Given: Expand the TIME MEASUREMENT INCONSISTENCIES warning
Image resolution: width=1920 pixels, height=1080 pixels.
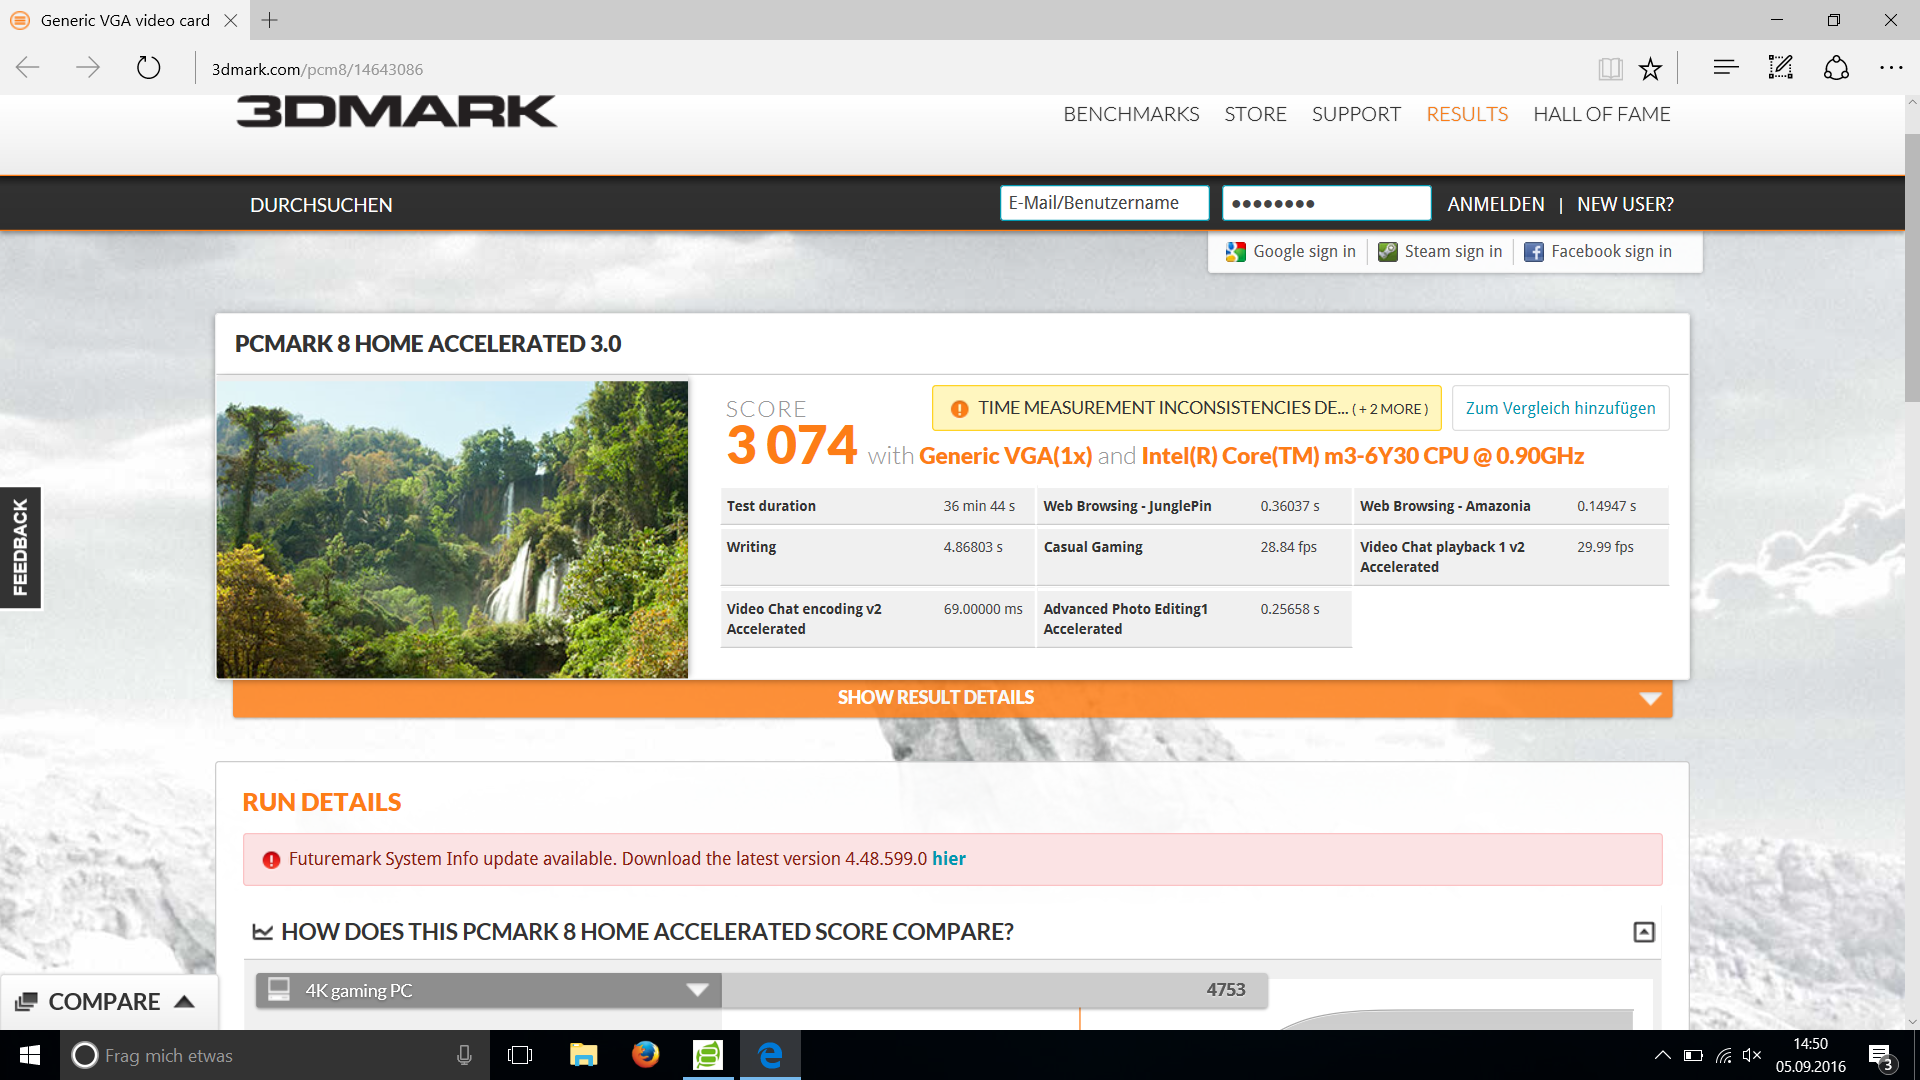Looking at the screenshot, I should pyautogui.click(x=1186, y=408).
